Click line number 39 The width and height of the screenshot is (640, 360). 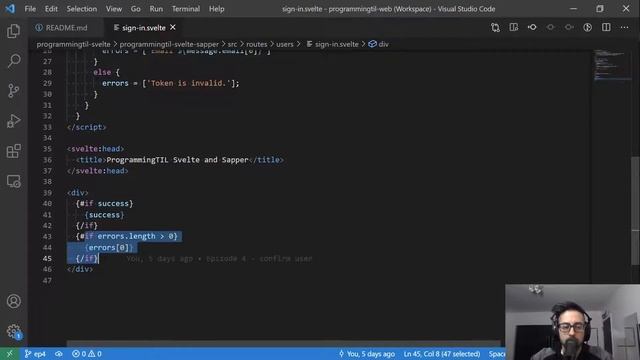coord(47,193)
